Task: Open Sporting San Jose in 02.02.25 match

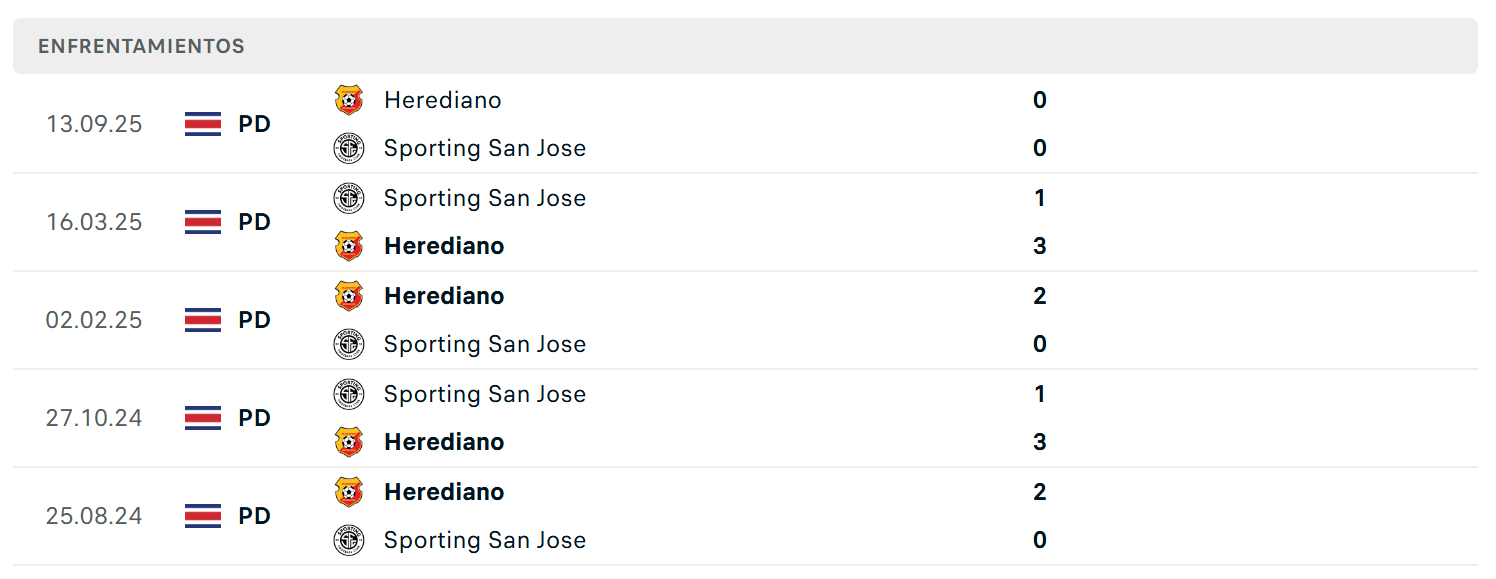Action: [x=484, y=344]
